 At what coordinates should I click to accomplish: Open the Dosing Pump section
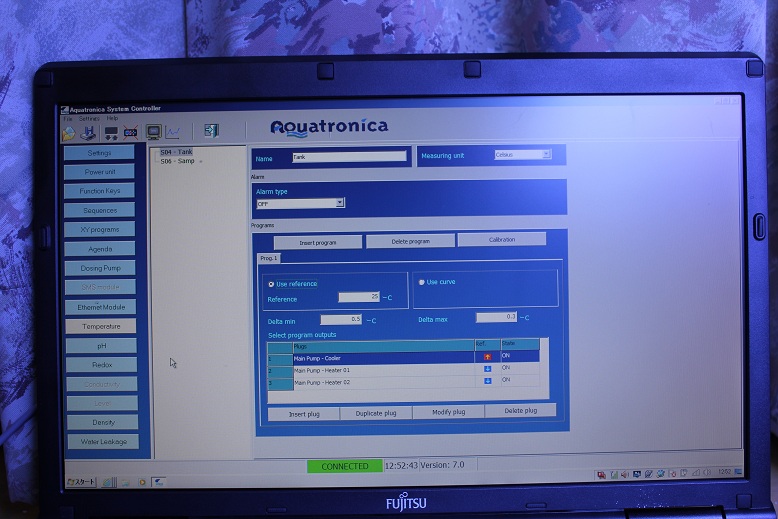[100, 268]
